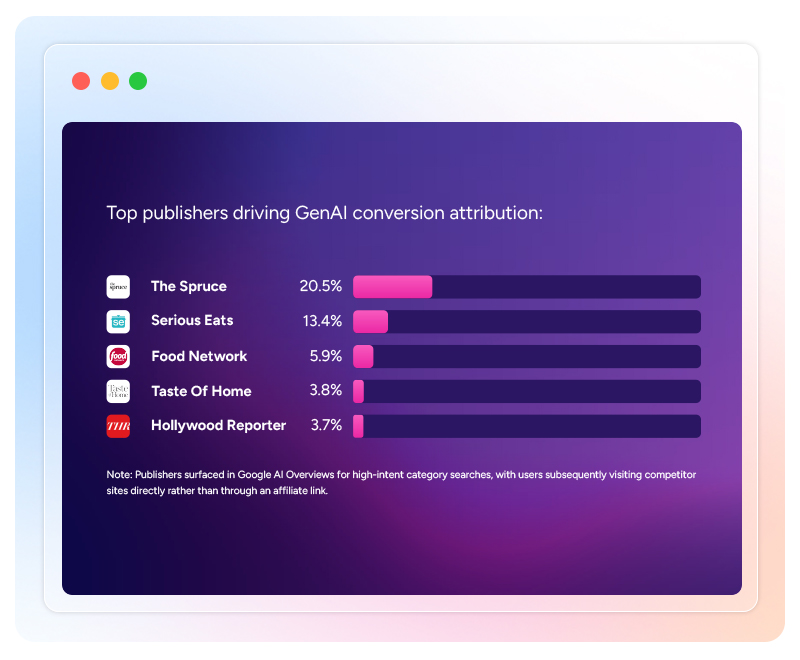Open the Hollywood Reporter publisher label

218,426
